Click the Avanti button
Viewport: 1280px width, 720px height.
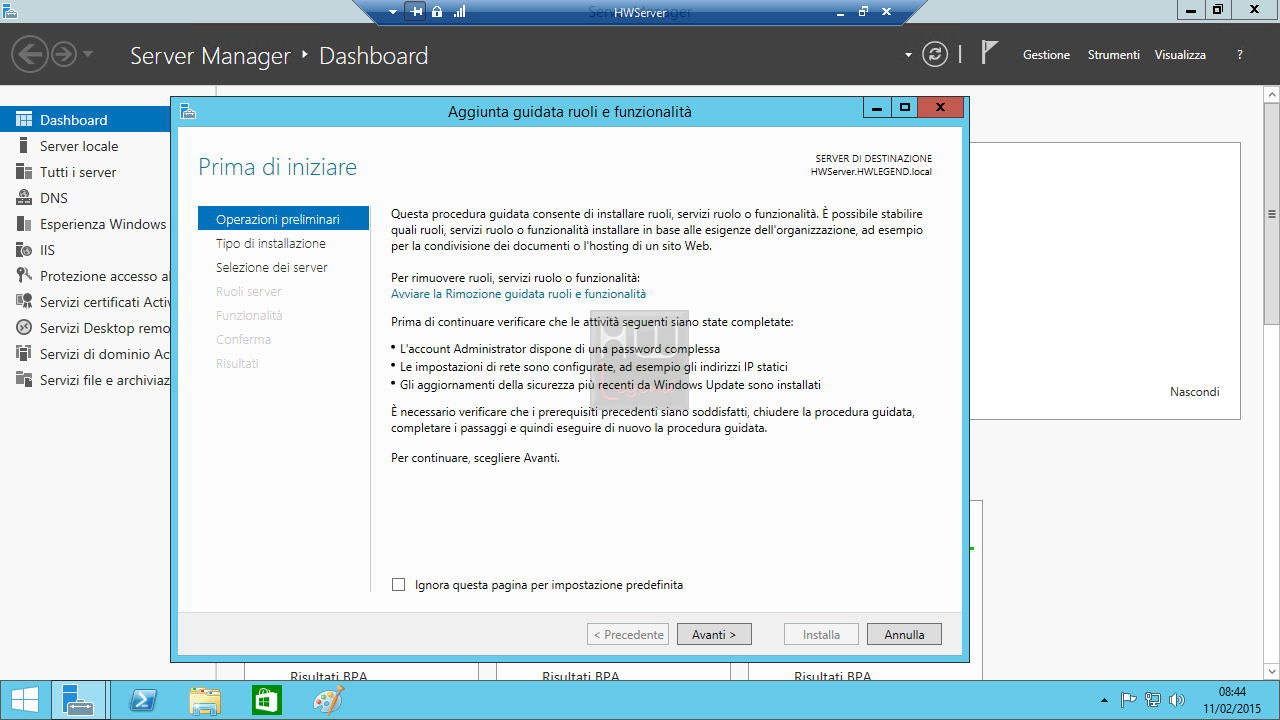point(714,634)
